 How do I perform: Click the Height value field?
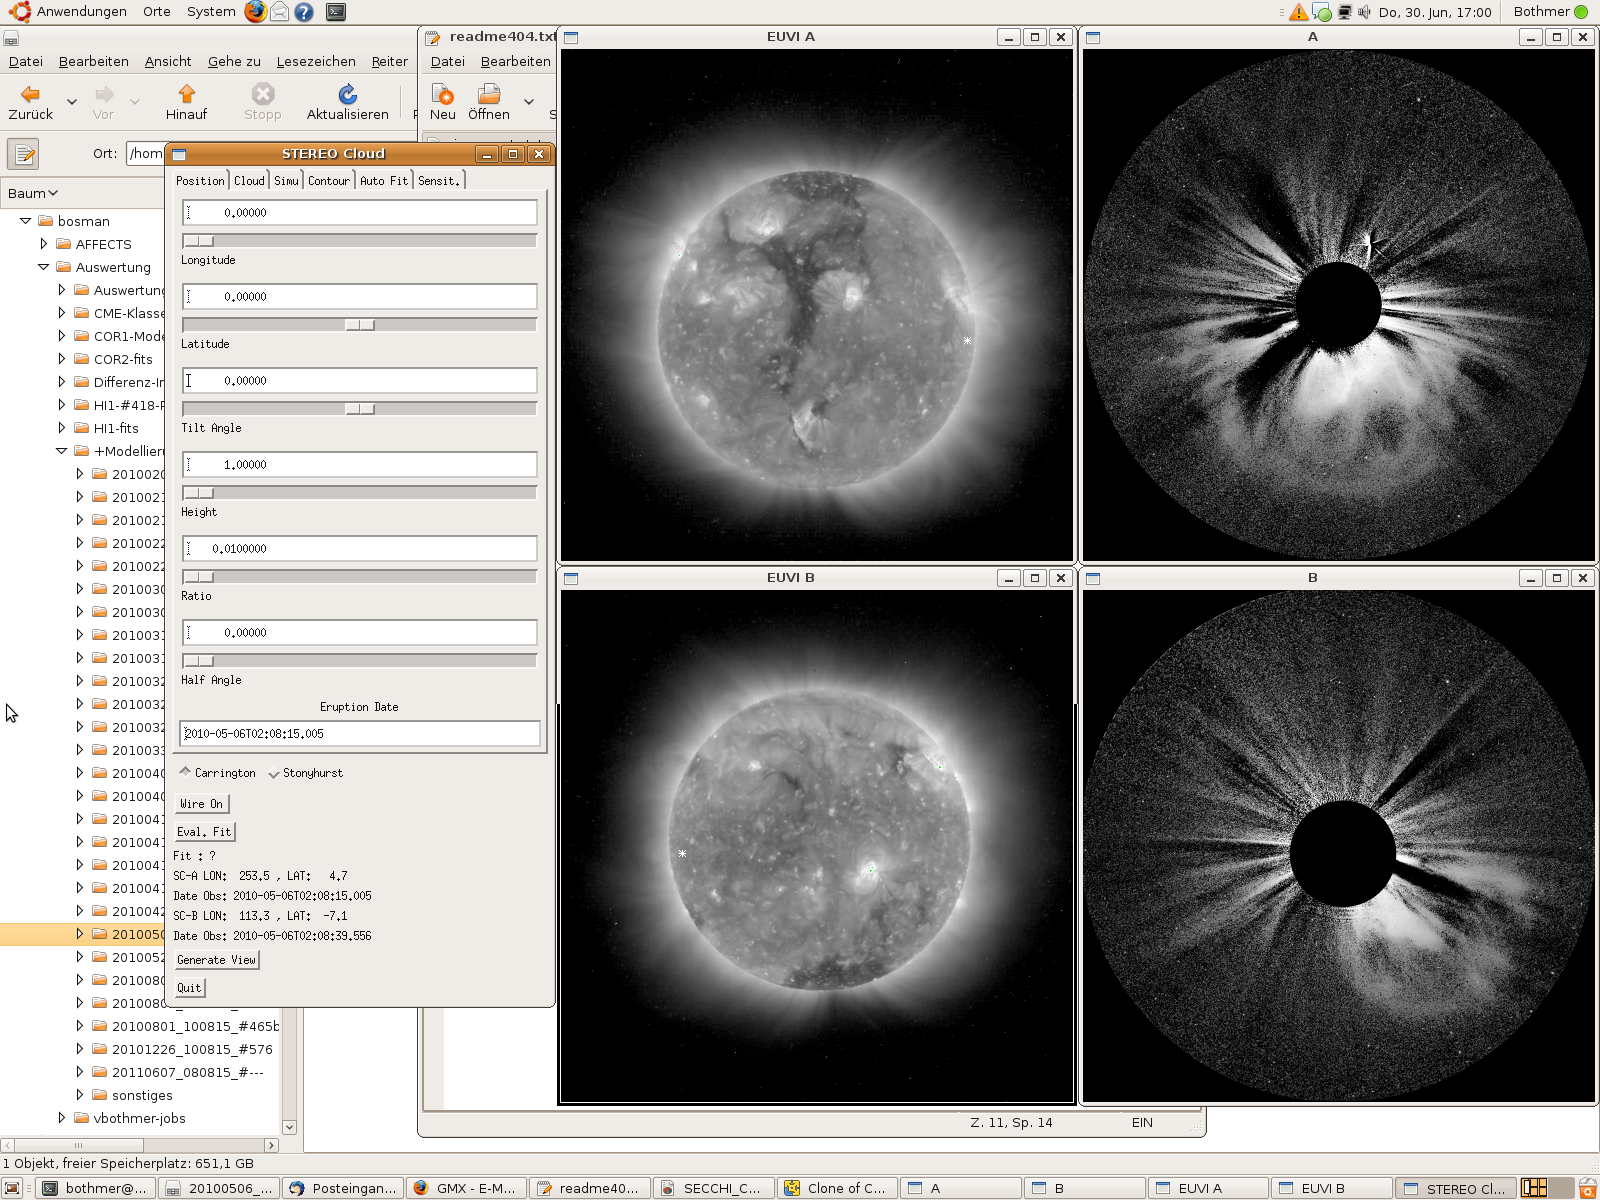(x=360, y=464)
